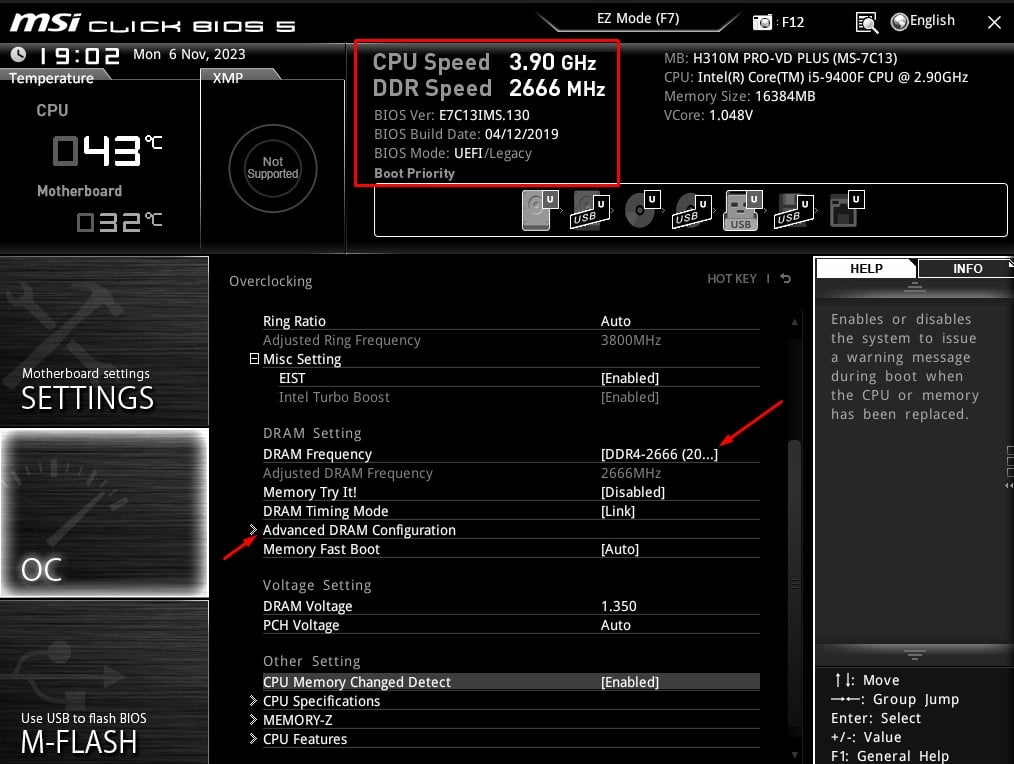Select the XMP tab
Viewport: 1014px width, 764px height.
tap(228, 78)
